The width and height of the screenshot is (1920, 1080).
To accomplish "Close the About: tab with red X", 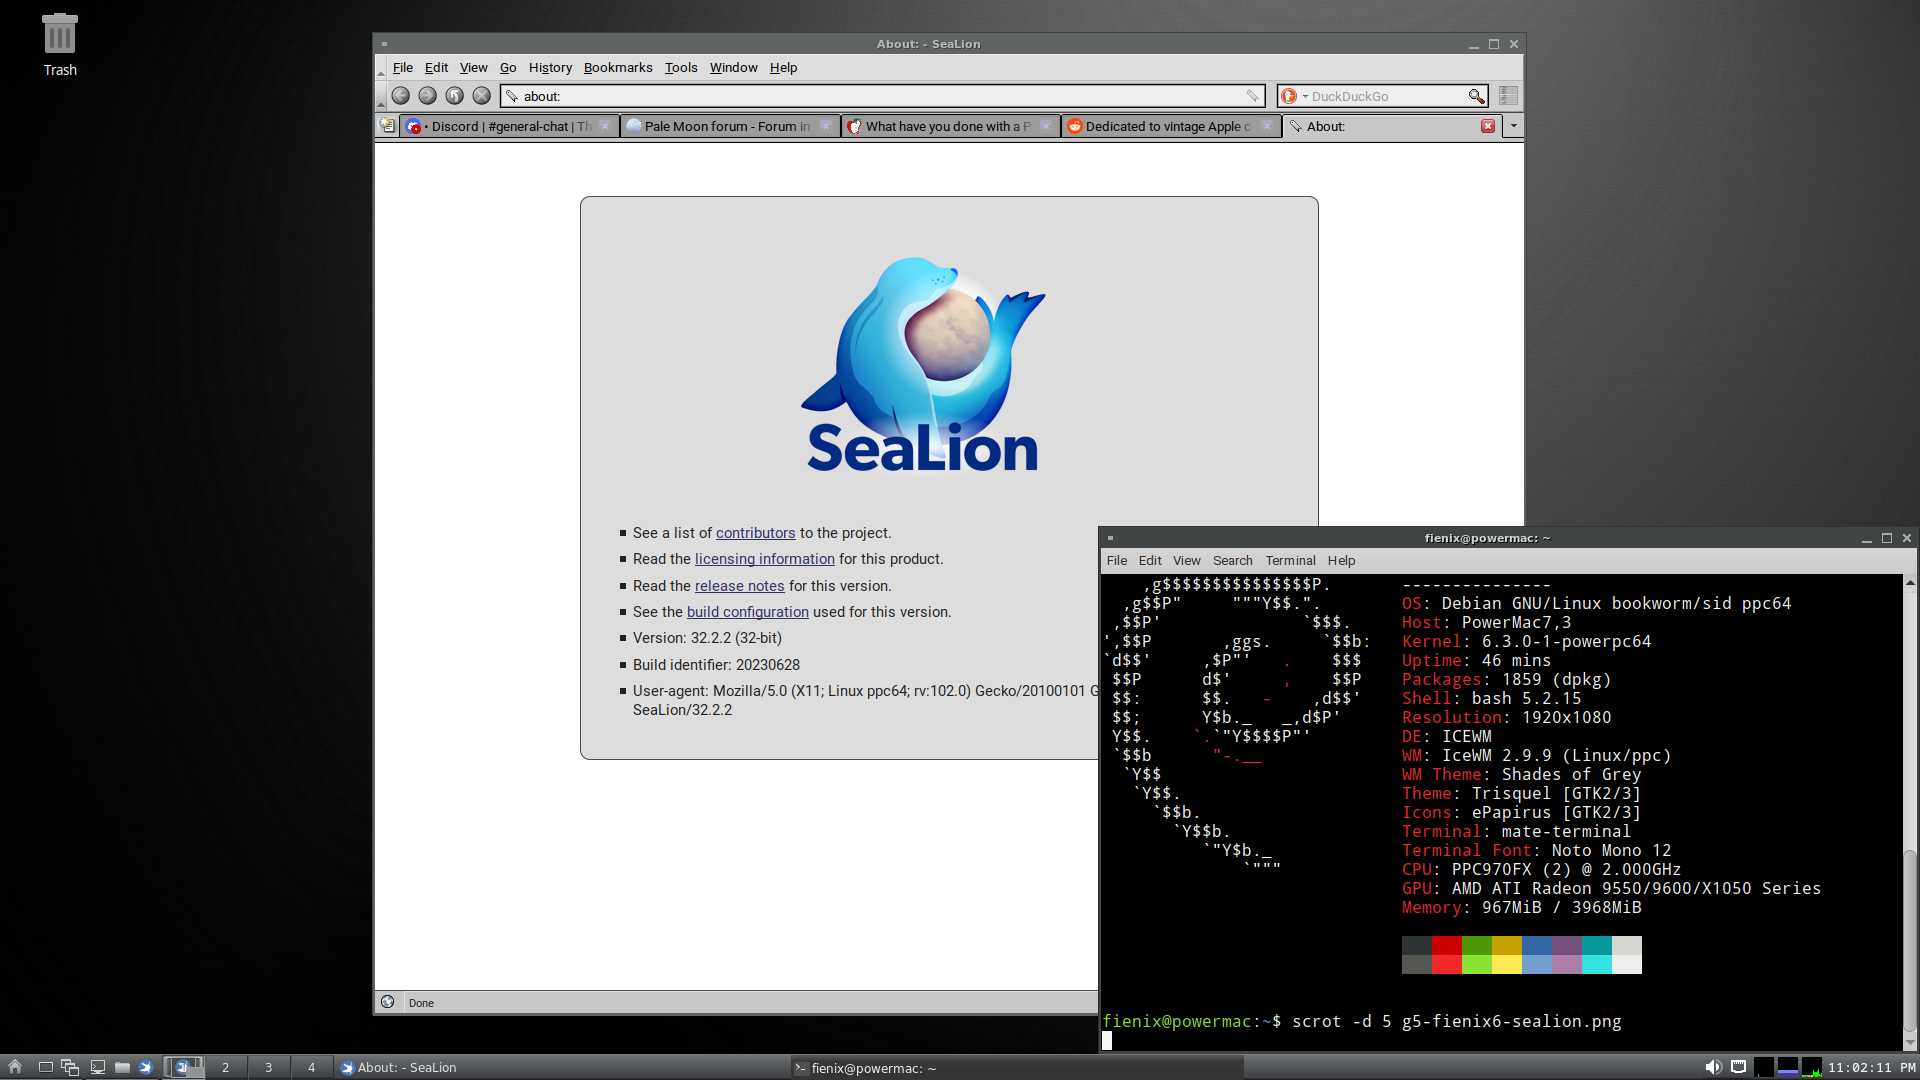I will pyautogui.click(x=1488, y=126).
